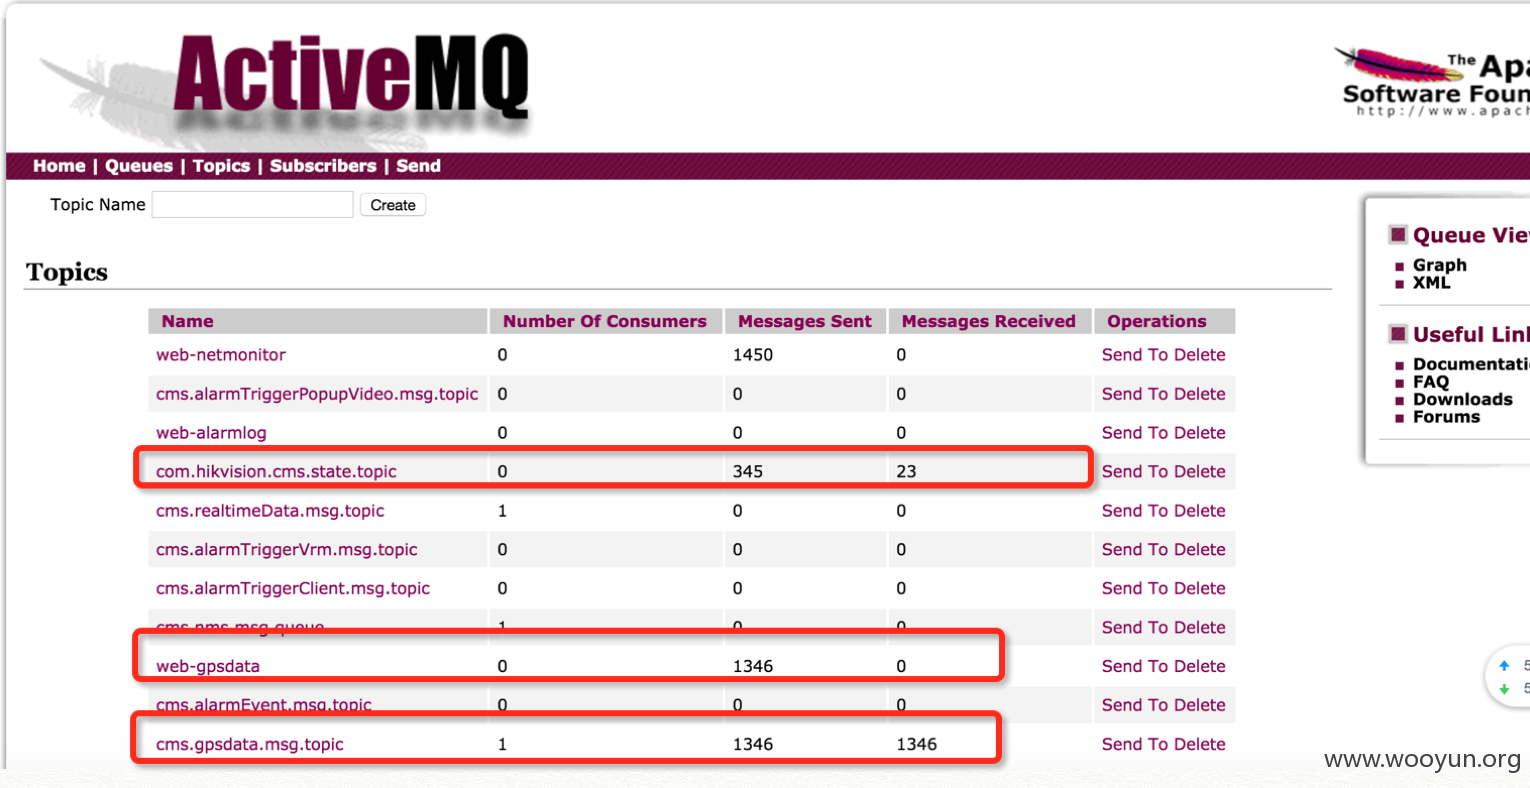Select the 23 messages received value
Viewport: 1530px width, 788px height.
[x=906, y=472]
